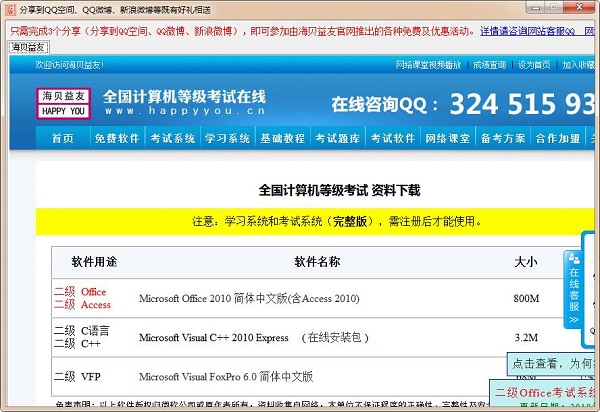This screenshot has width=600, height=412.
Task: Maximize the window
Action: (554, 8)
